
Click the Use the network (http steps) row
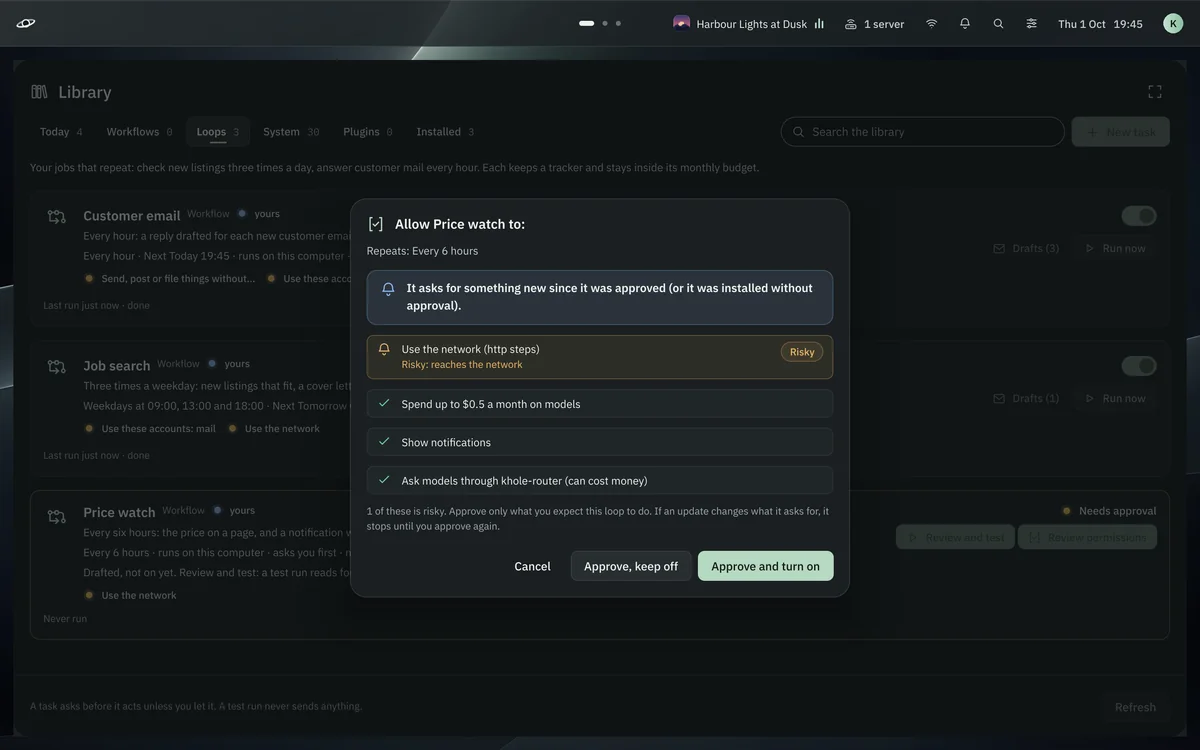pyautogui.click(x=600, y=357)
